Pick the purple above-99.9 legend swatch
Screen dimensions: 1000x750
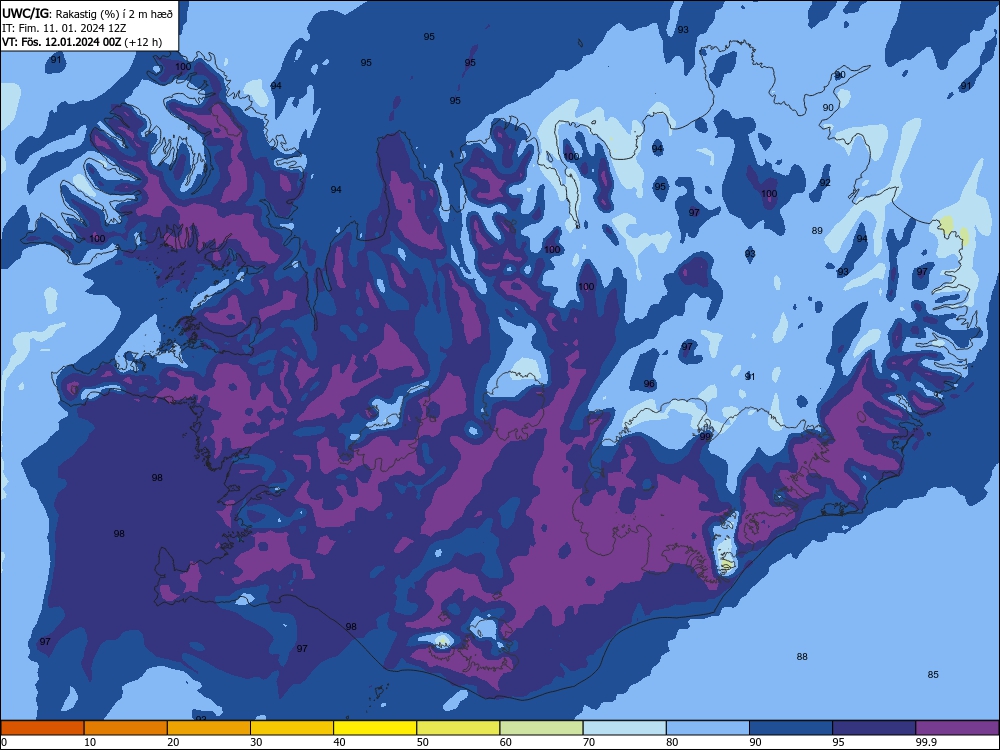pyautogui.click(x=957, y=728)
